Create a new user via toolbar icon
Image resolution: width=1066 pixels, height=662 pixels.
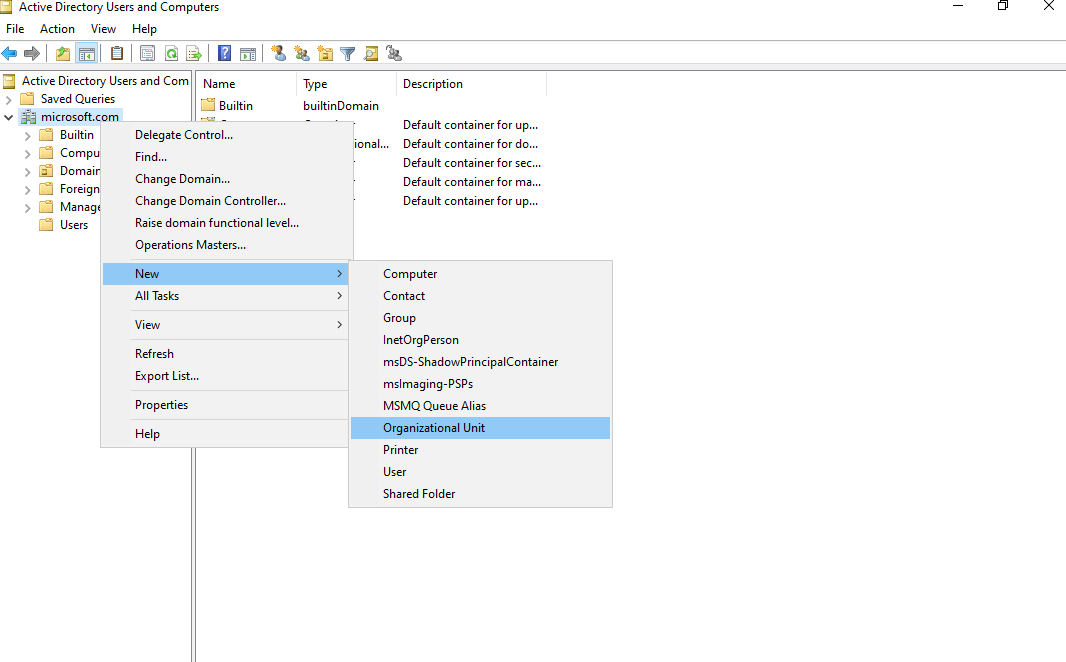coord(278,53)
